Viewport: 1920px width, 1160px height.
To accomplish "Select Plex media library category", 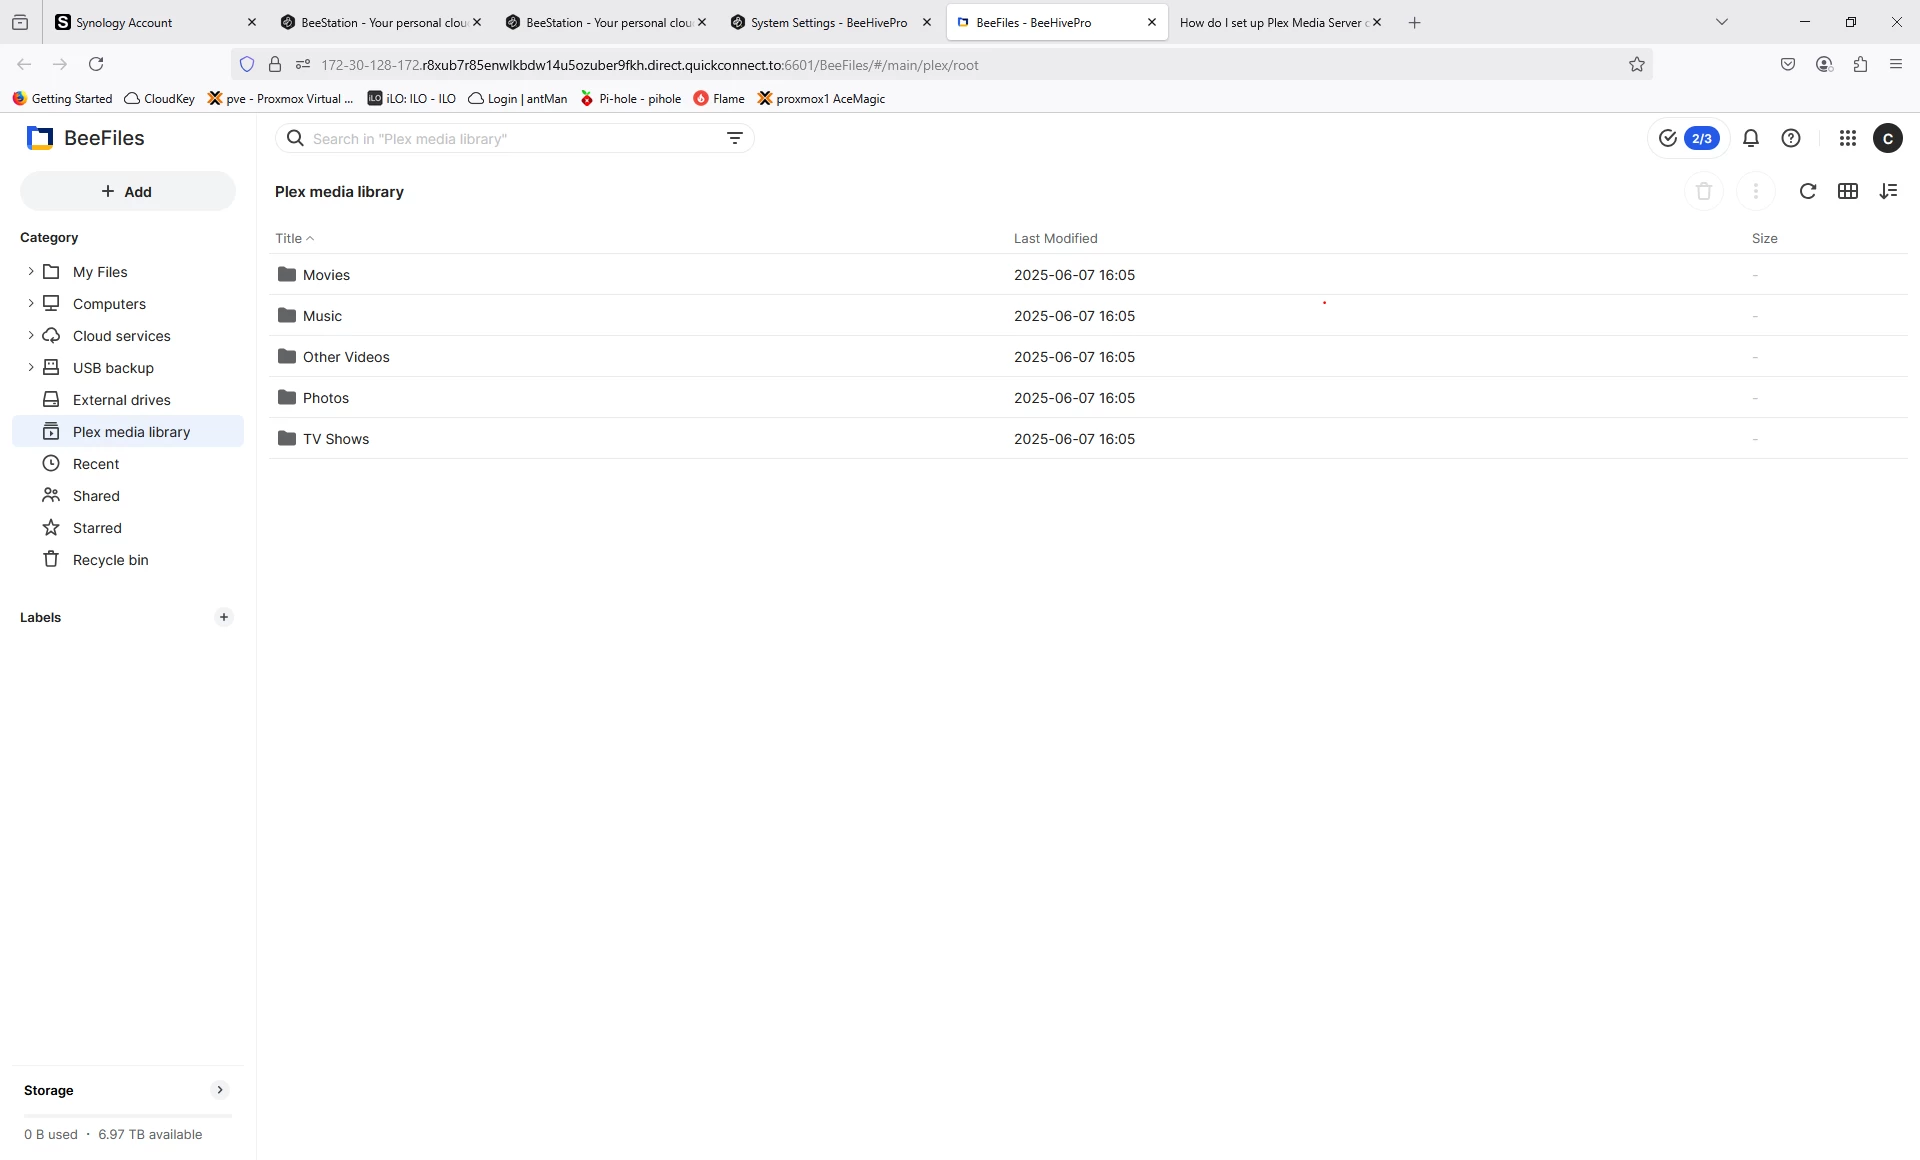I will (128, 432).
